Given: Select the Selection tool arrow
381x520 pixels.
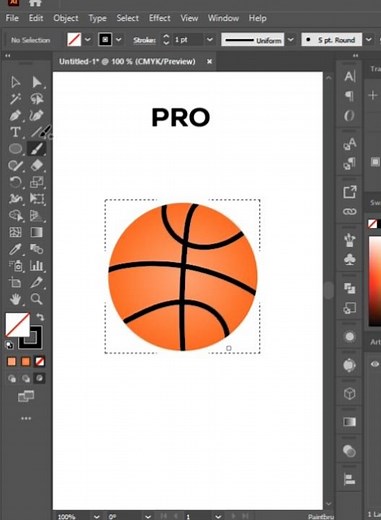Looking at the screenshot, I should pyautogui.click(x=15, y=82).
